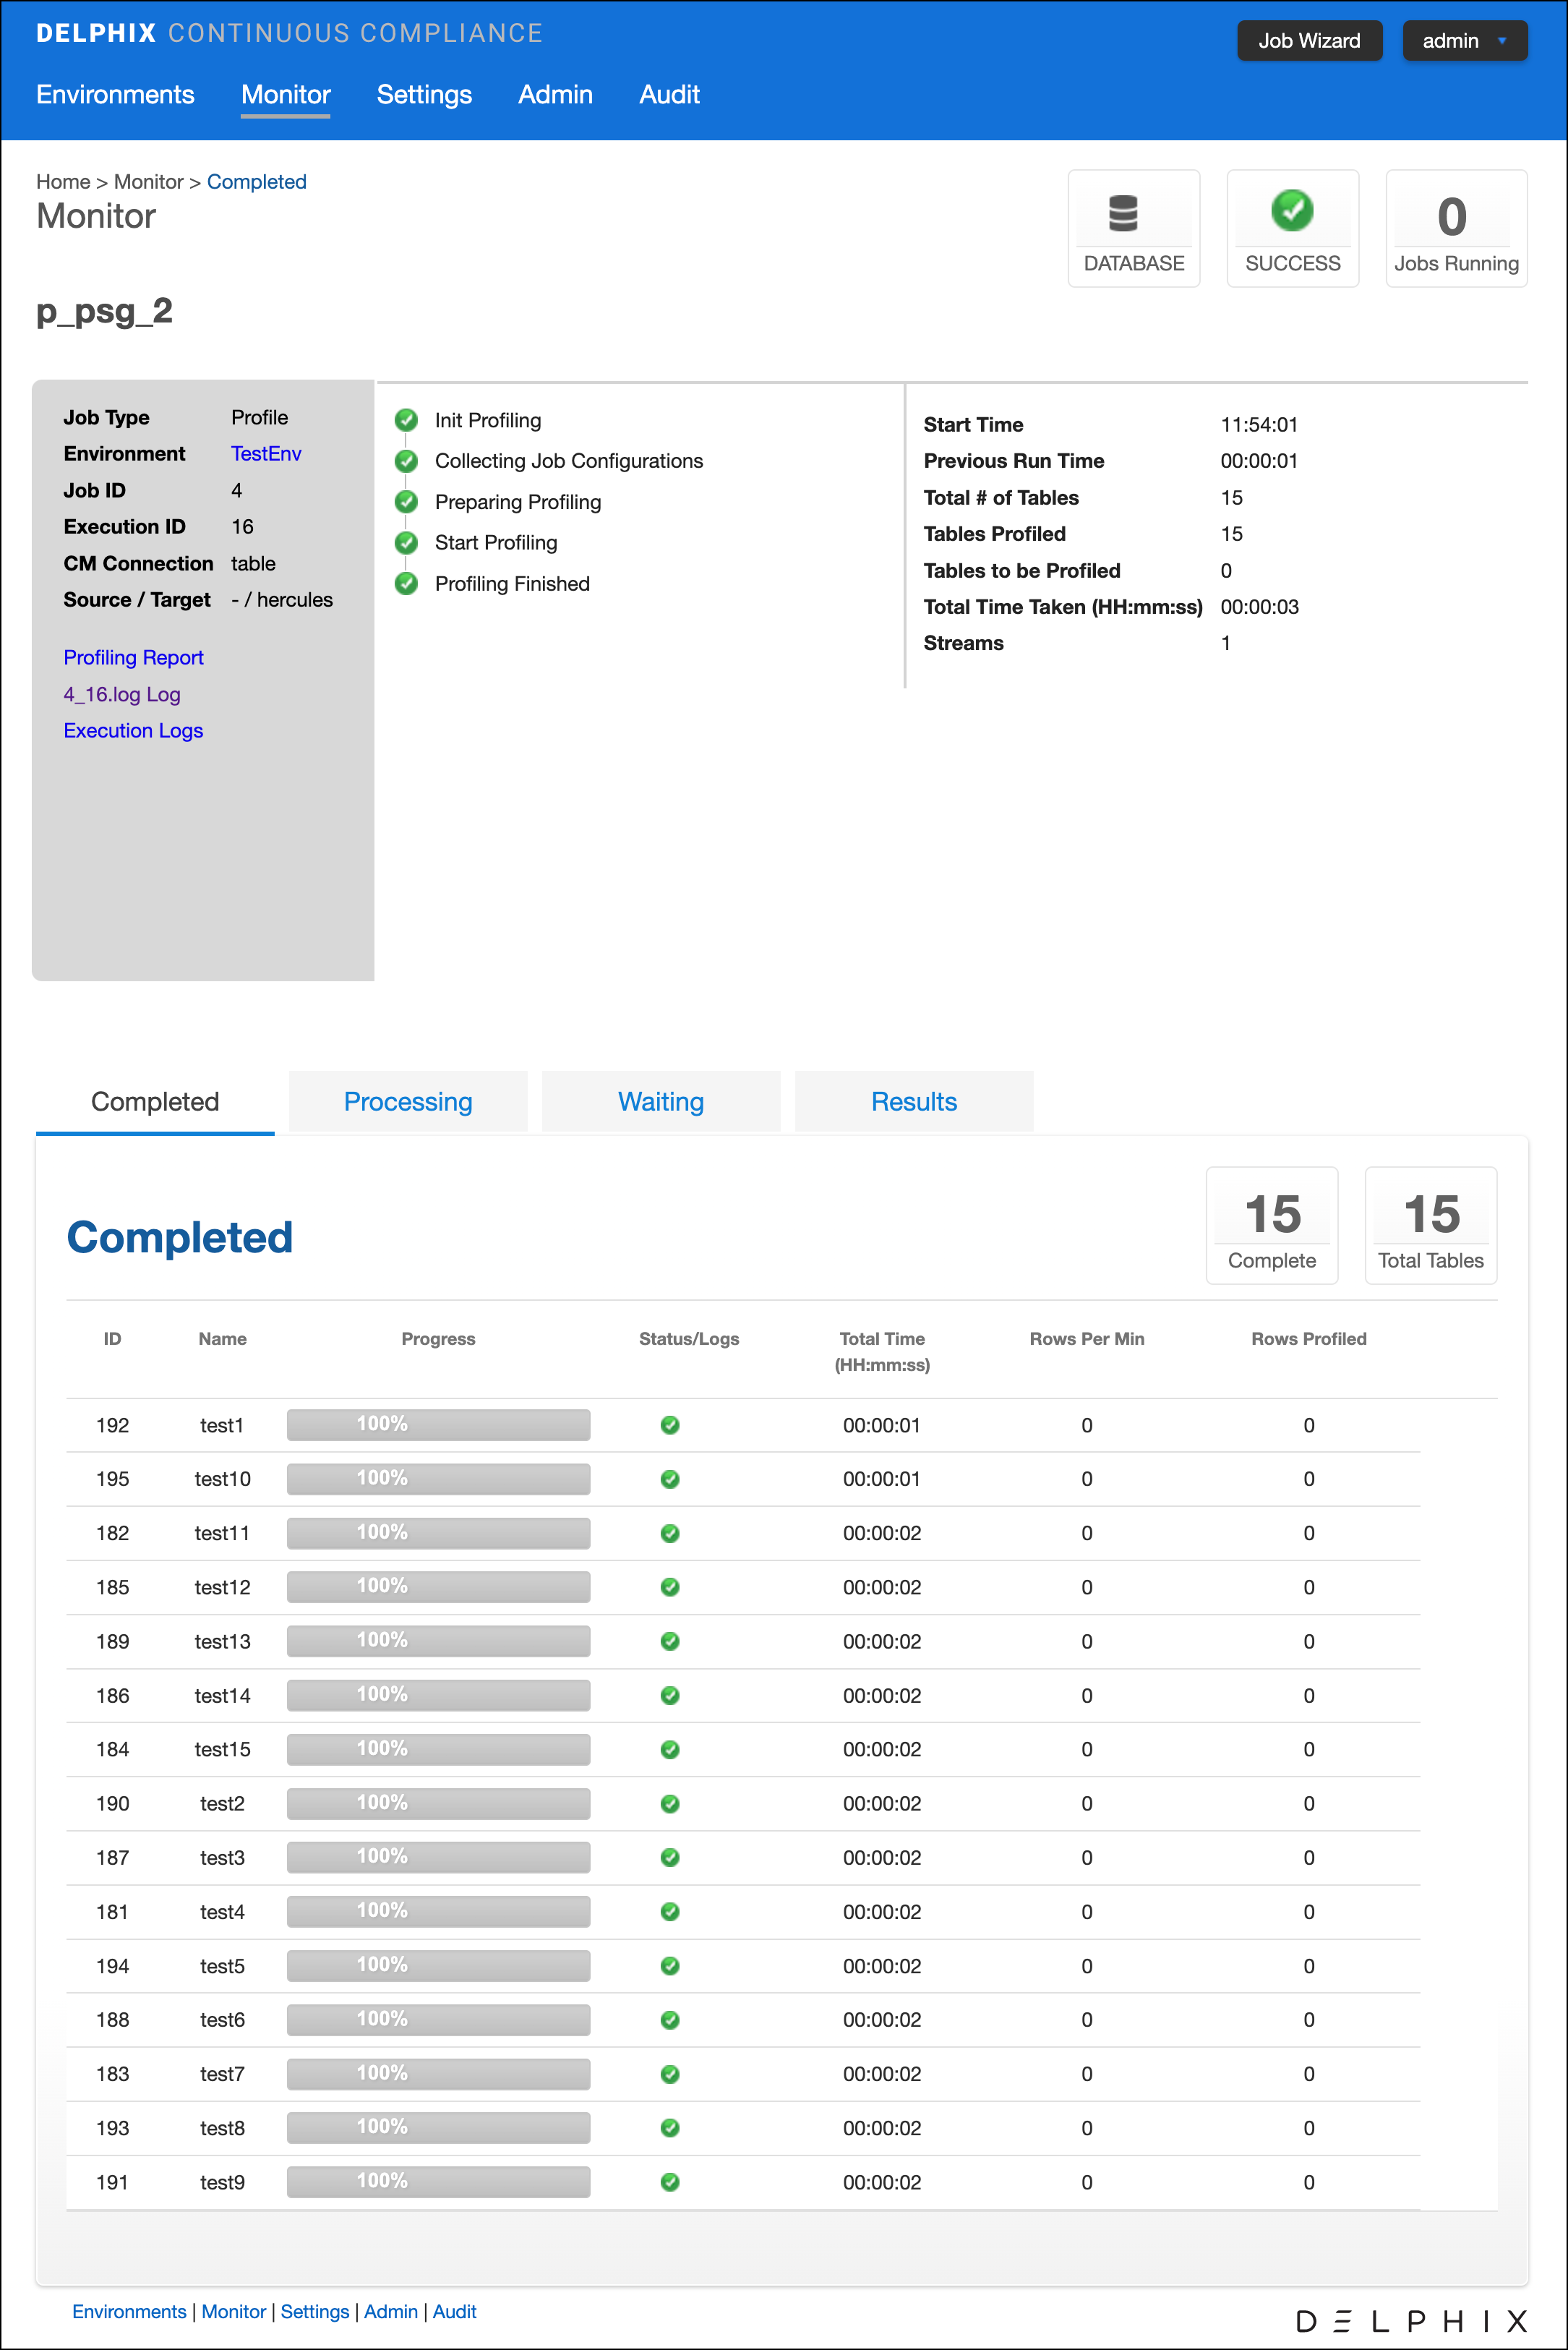
Task: Open the Profiling Report link
Action: click(133, 658)
